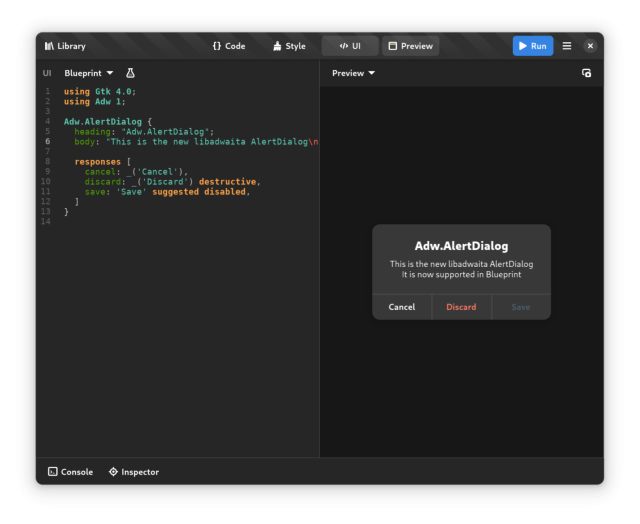
Task: Open the Inspector tab
Action: tap(134, 472)
